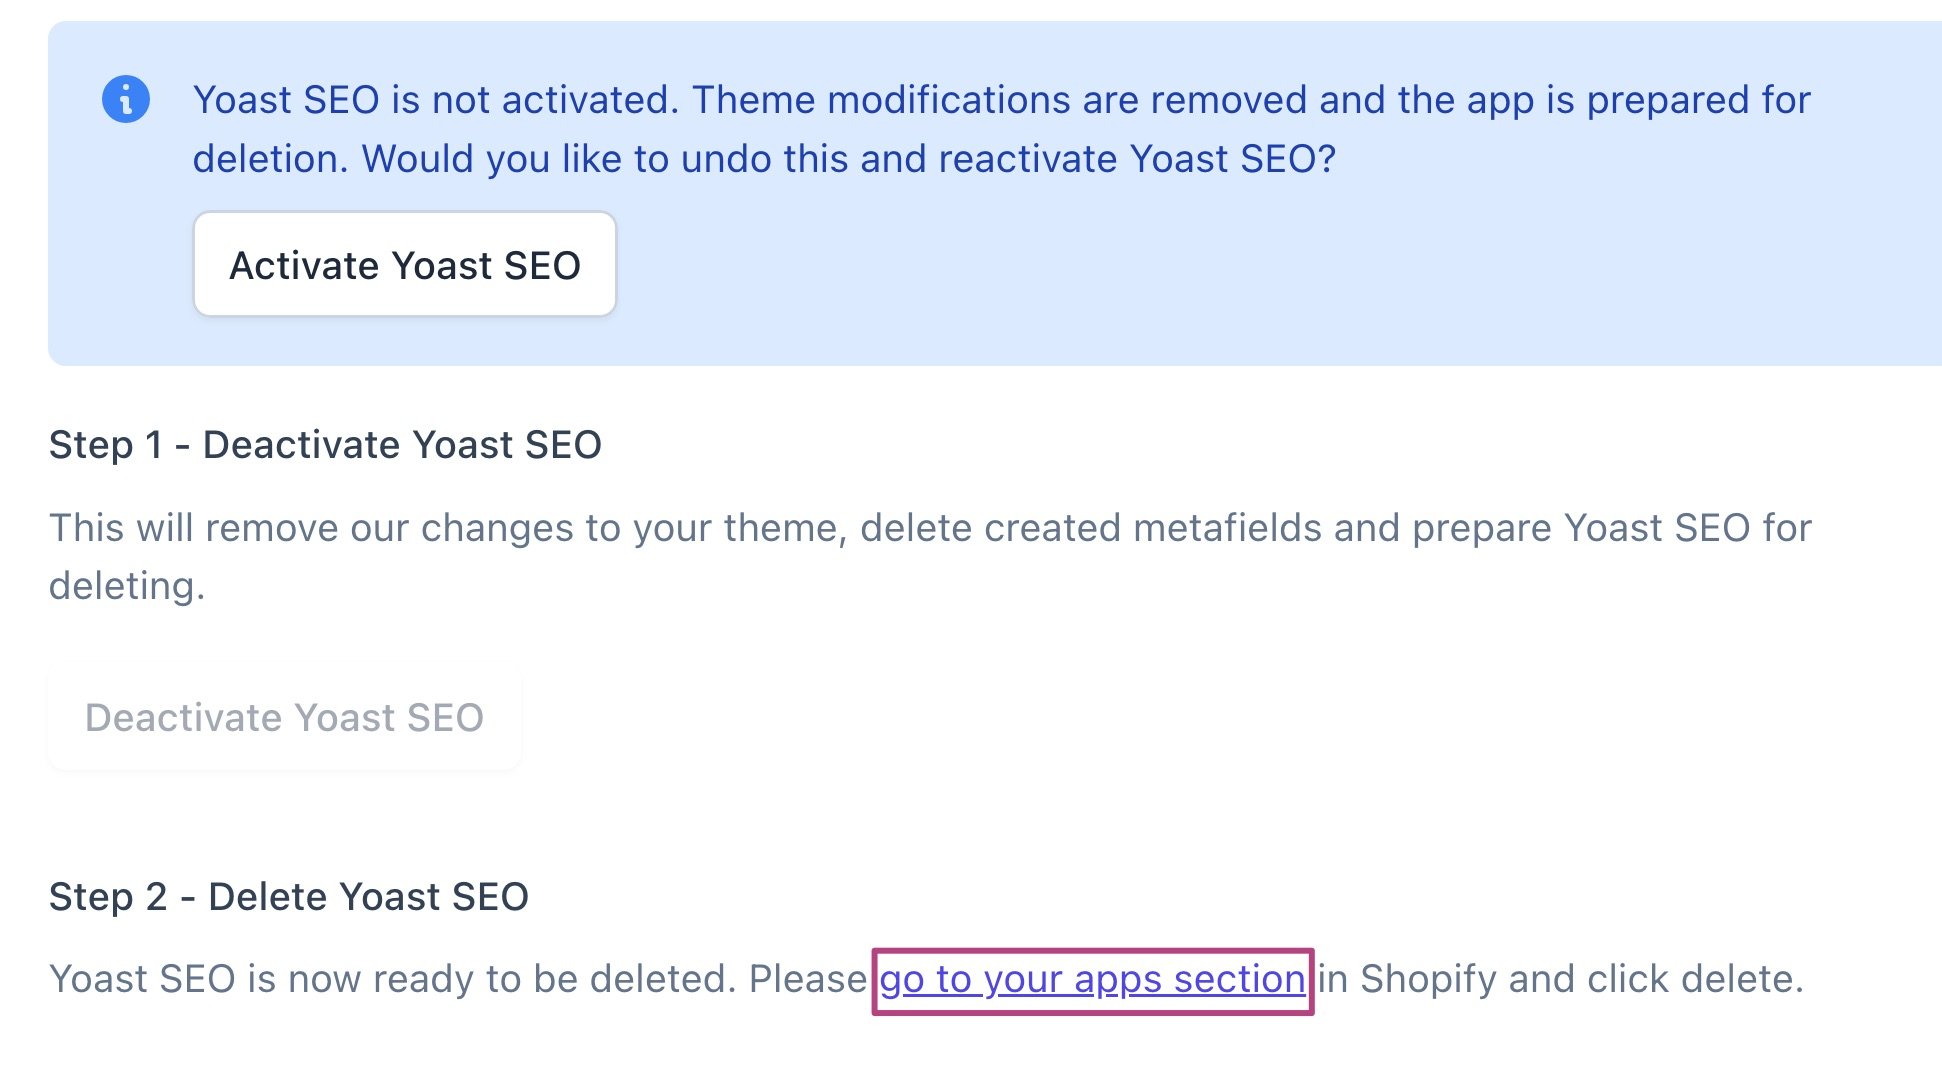The image size is (1942, 1072).
Task: Open the 'go to your apps section' link
Action: click(1092, 979)
